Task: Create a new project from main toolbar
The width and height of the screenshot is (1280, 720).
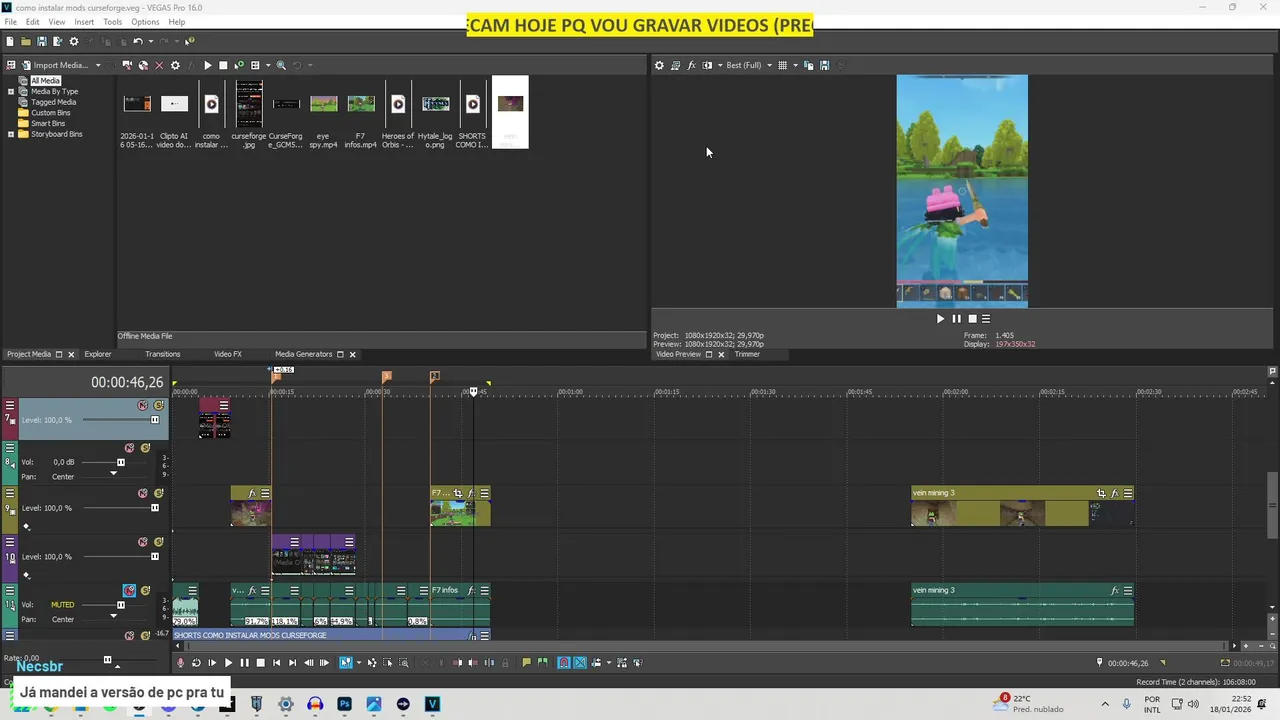Action: pos(10,42)
